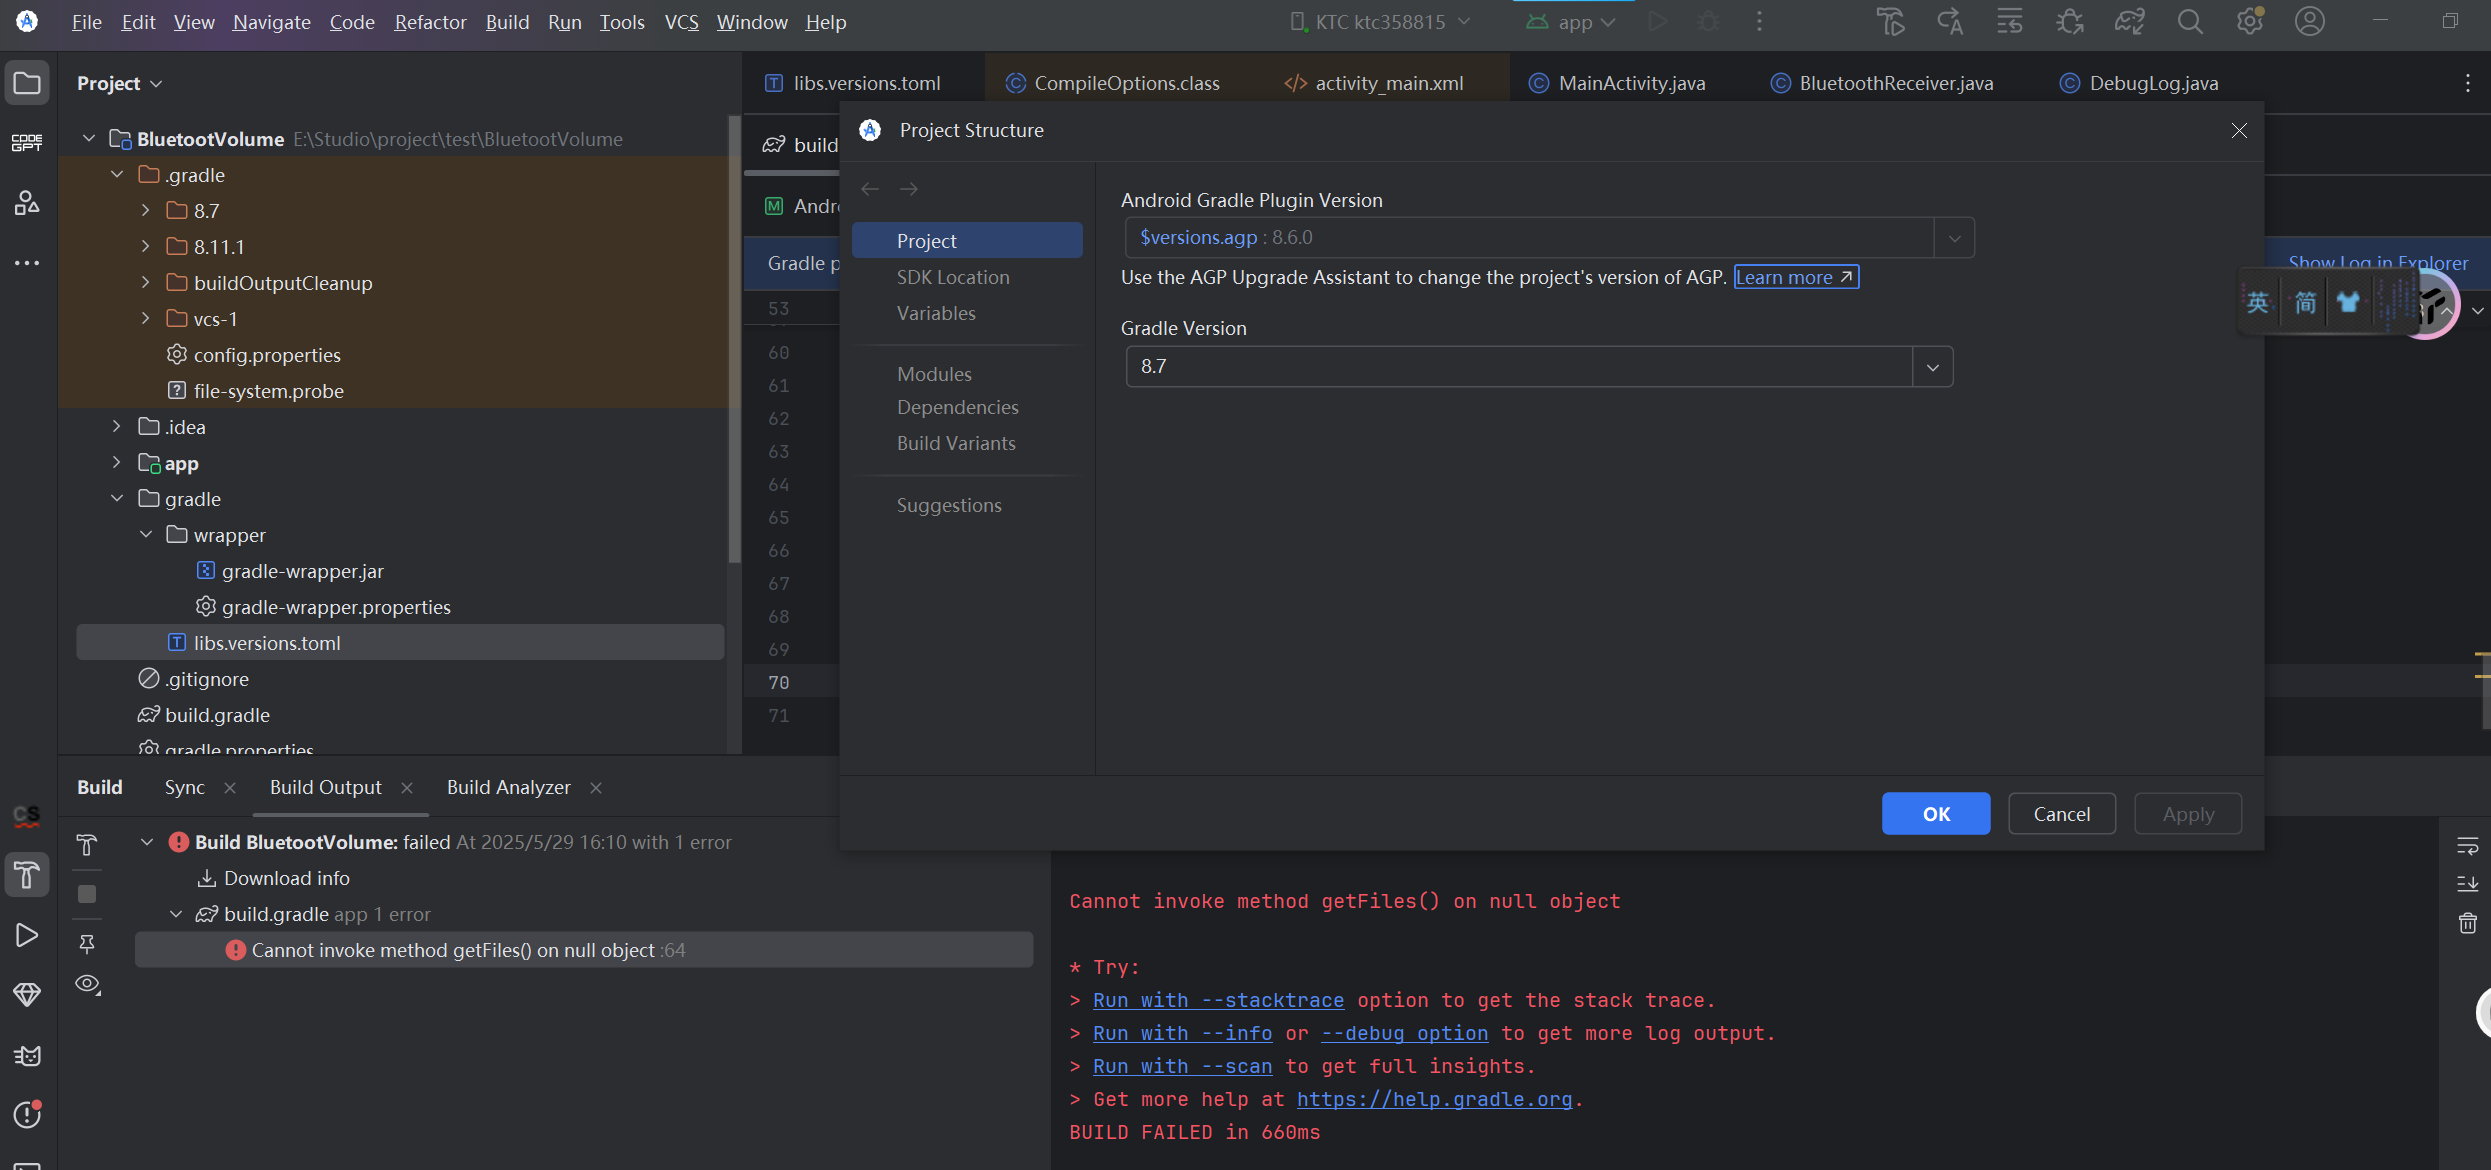Clear build output with trash icon

pyautogui.click(x=2467, y=923)
